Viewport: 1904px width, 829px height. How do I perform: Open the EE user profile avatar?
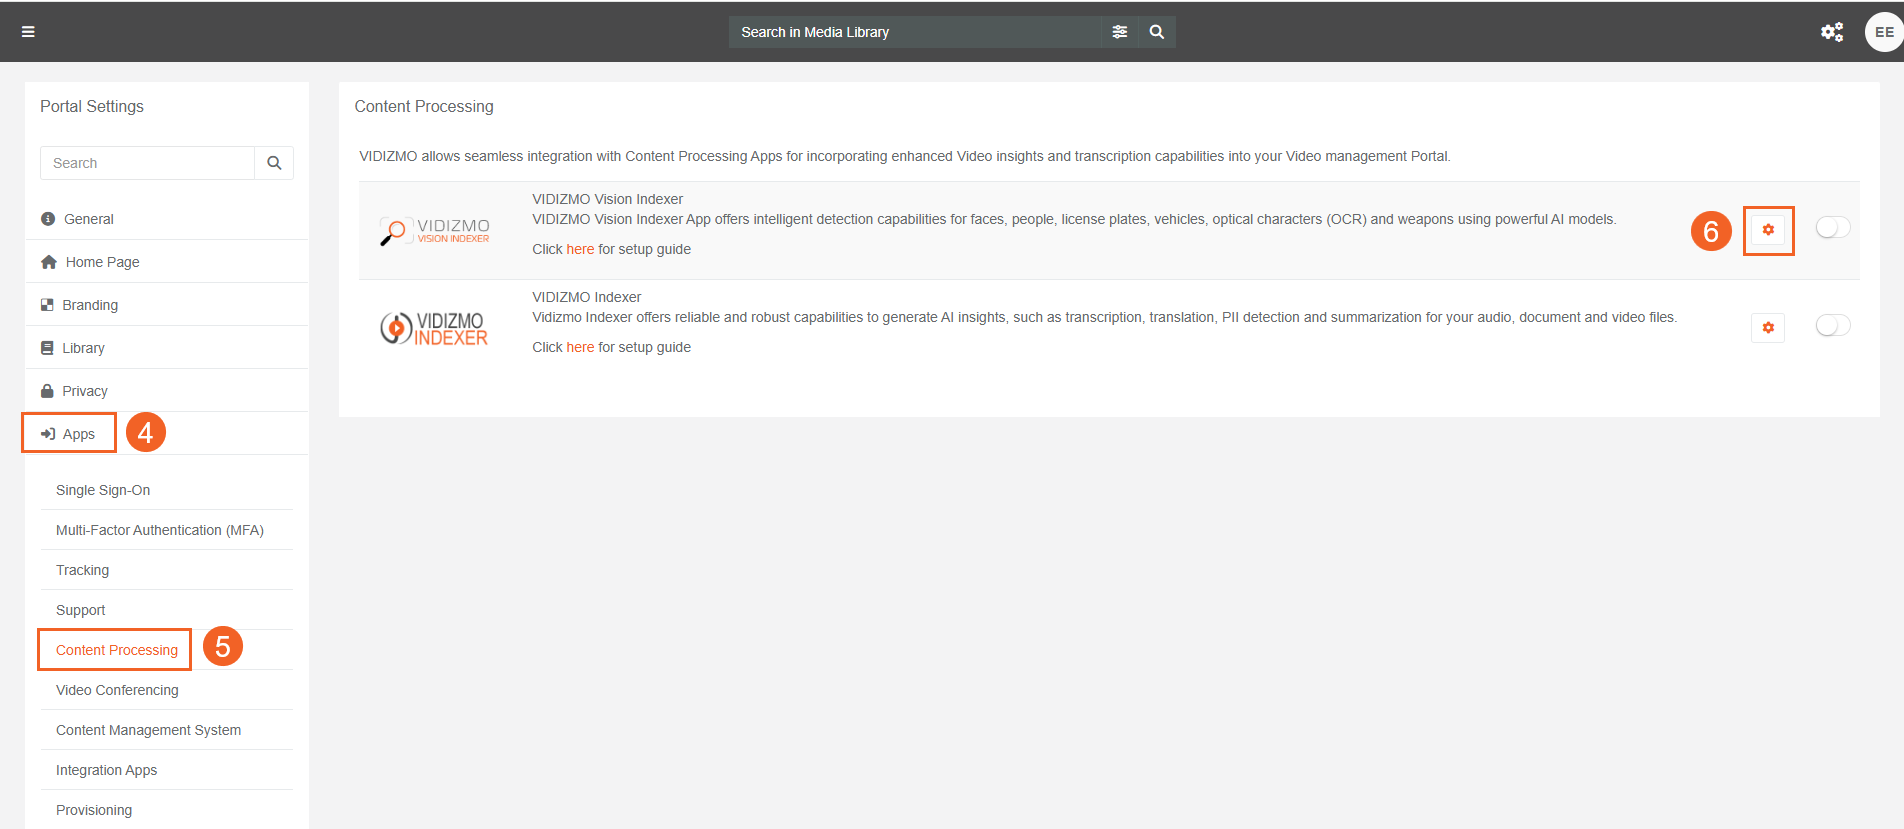(x=1883, y=32)
